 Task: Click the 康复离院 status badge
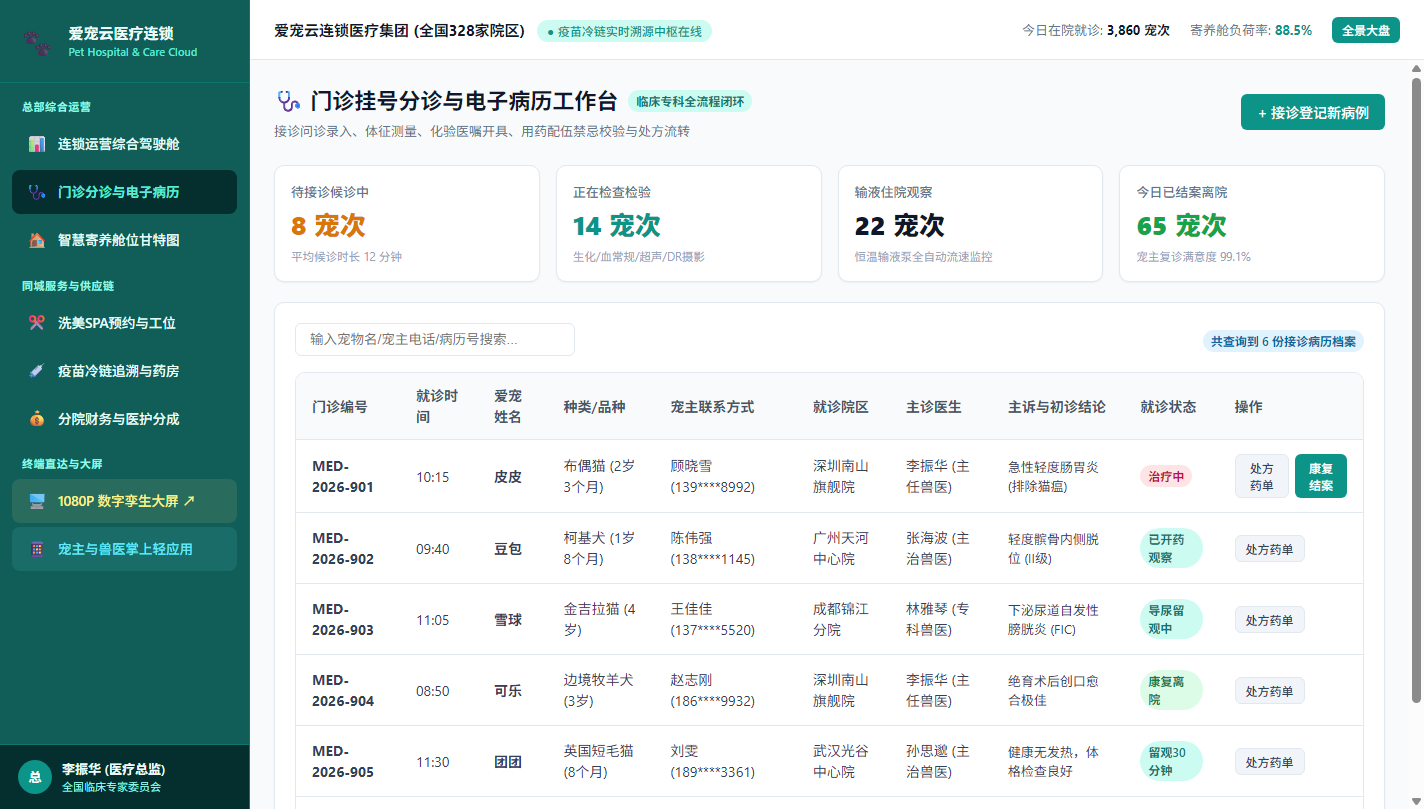pos(1171,690)
